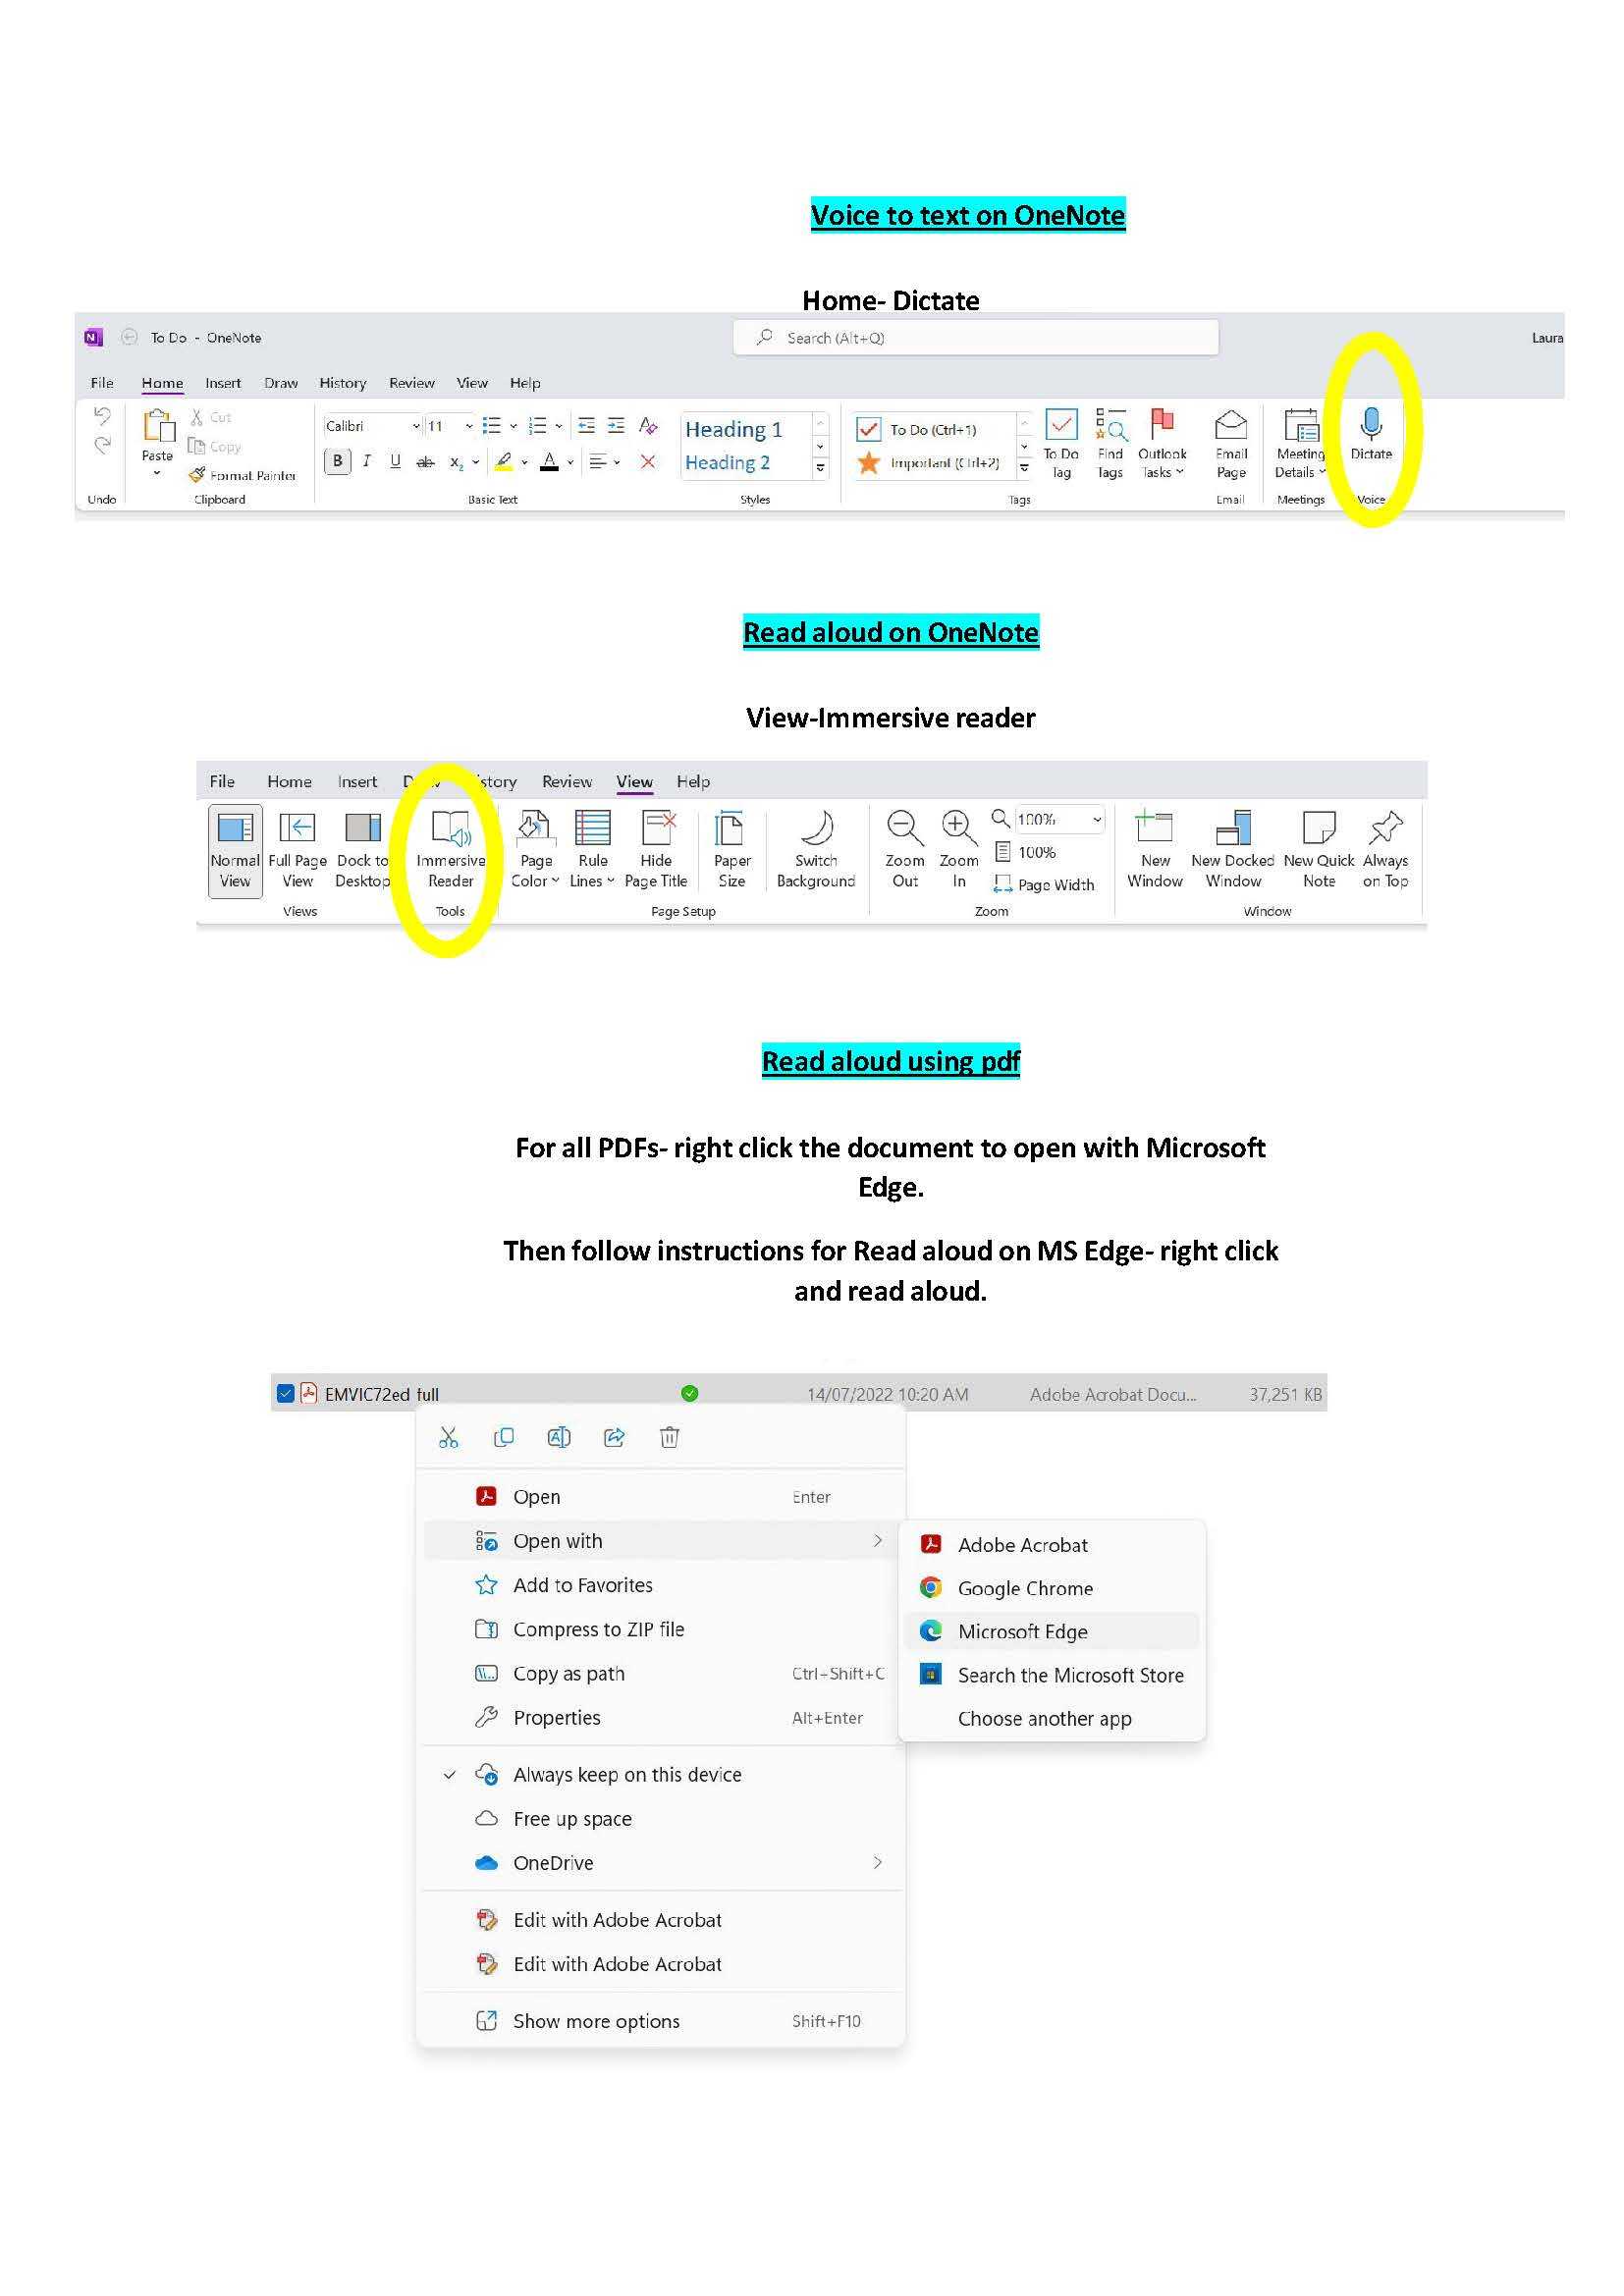The height and width of the screenshot is (2296, 1624).
Task: Click the Share icon in context menu
Action: click(614, 1437)
